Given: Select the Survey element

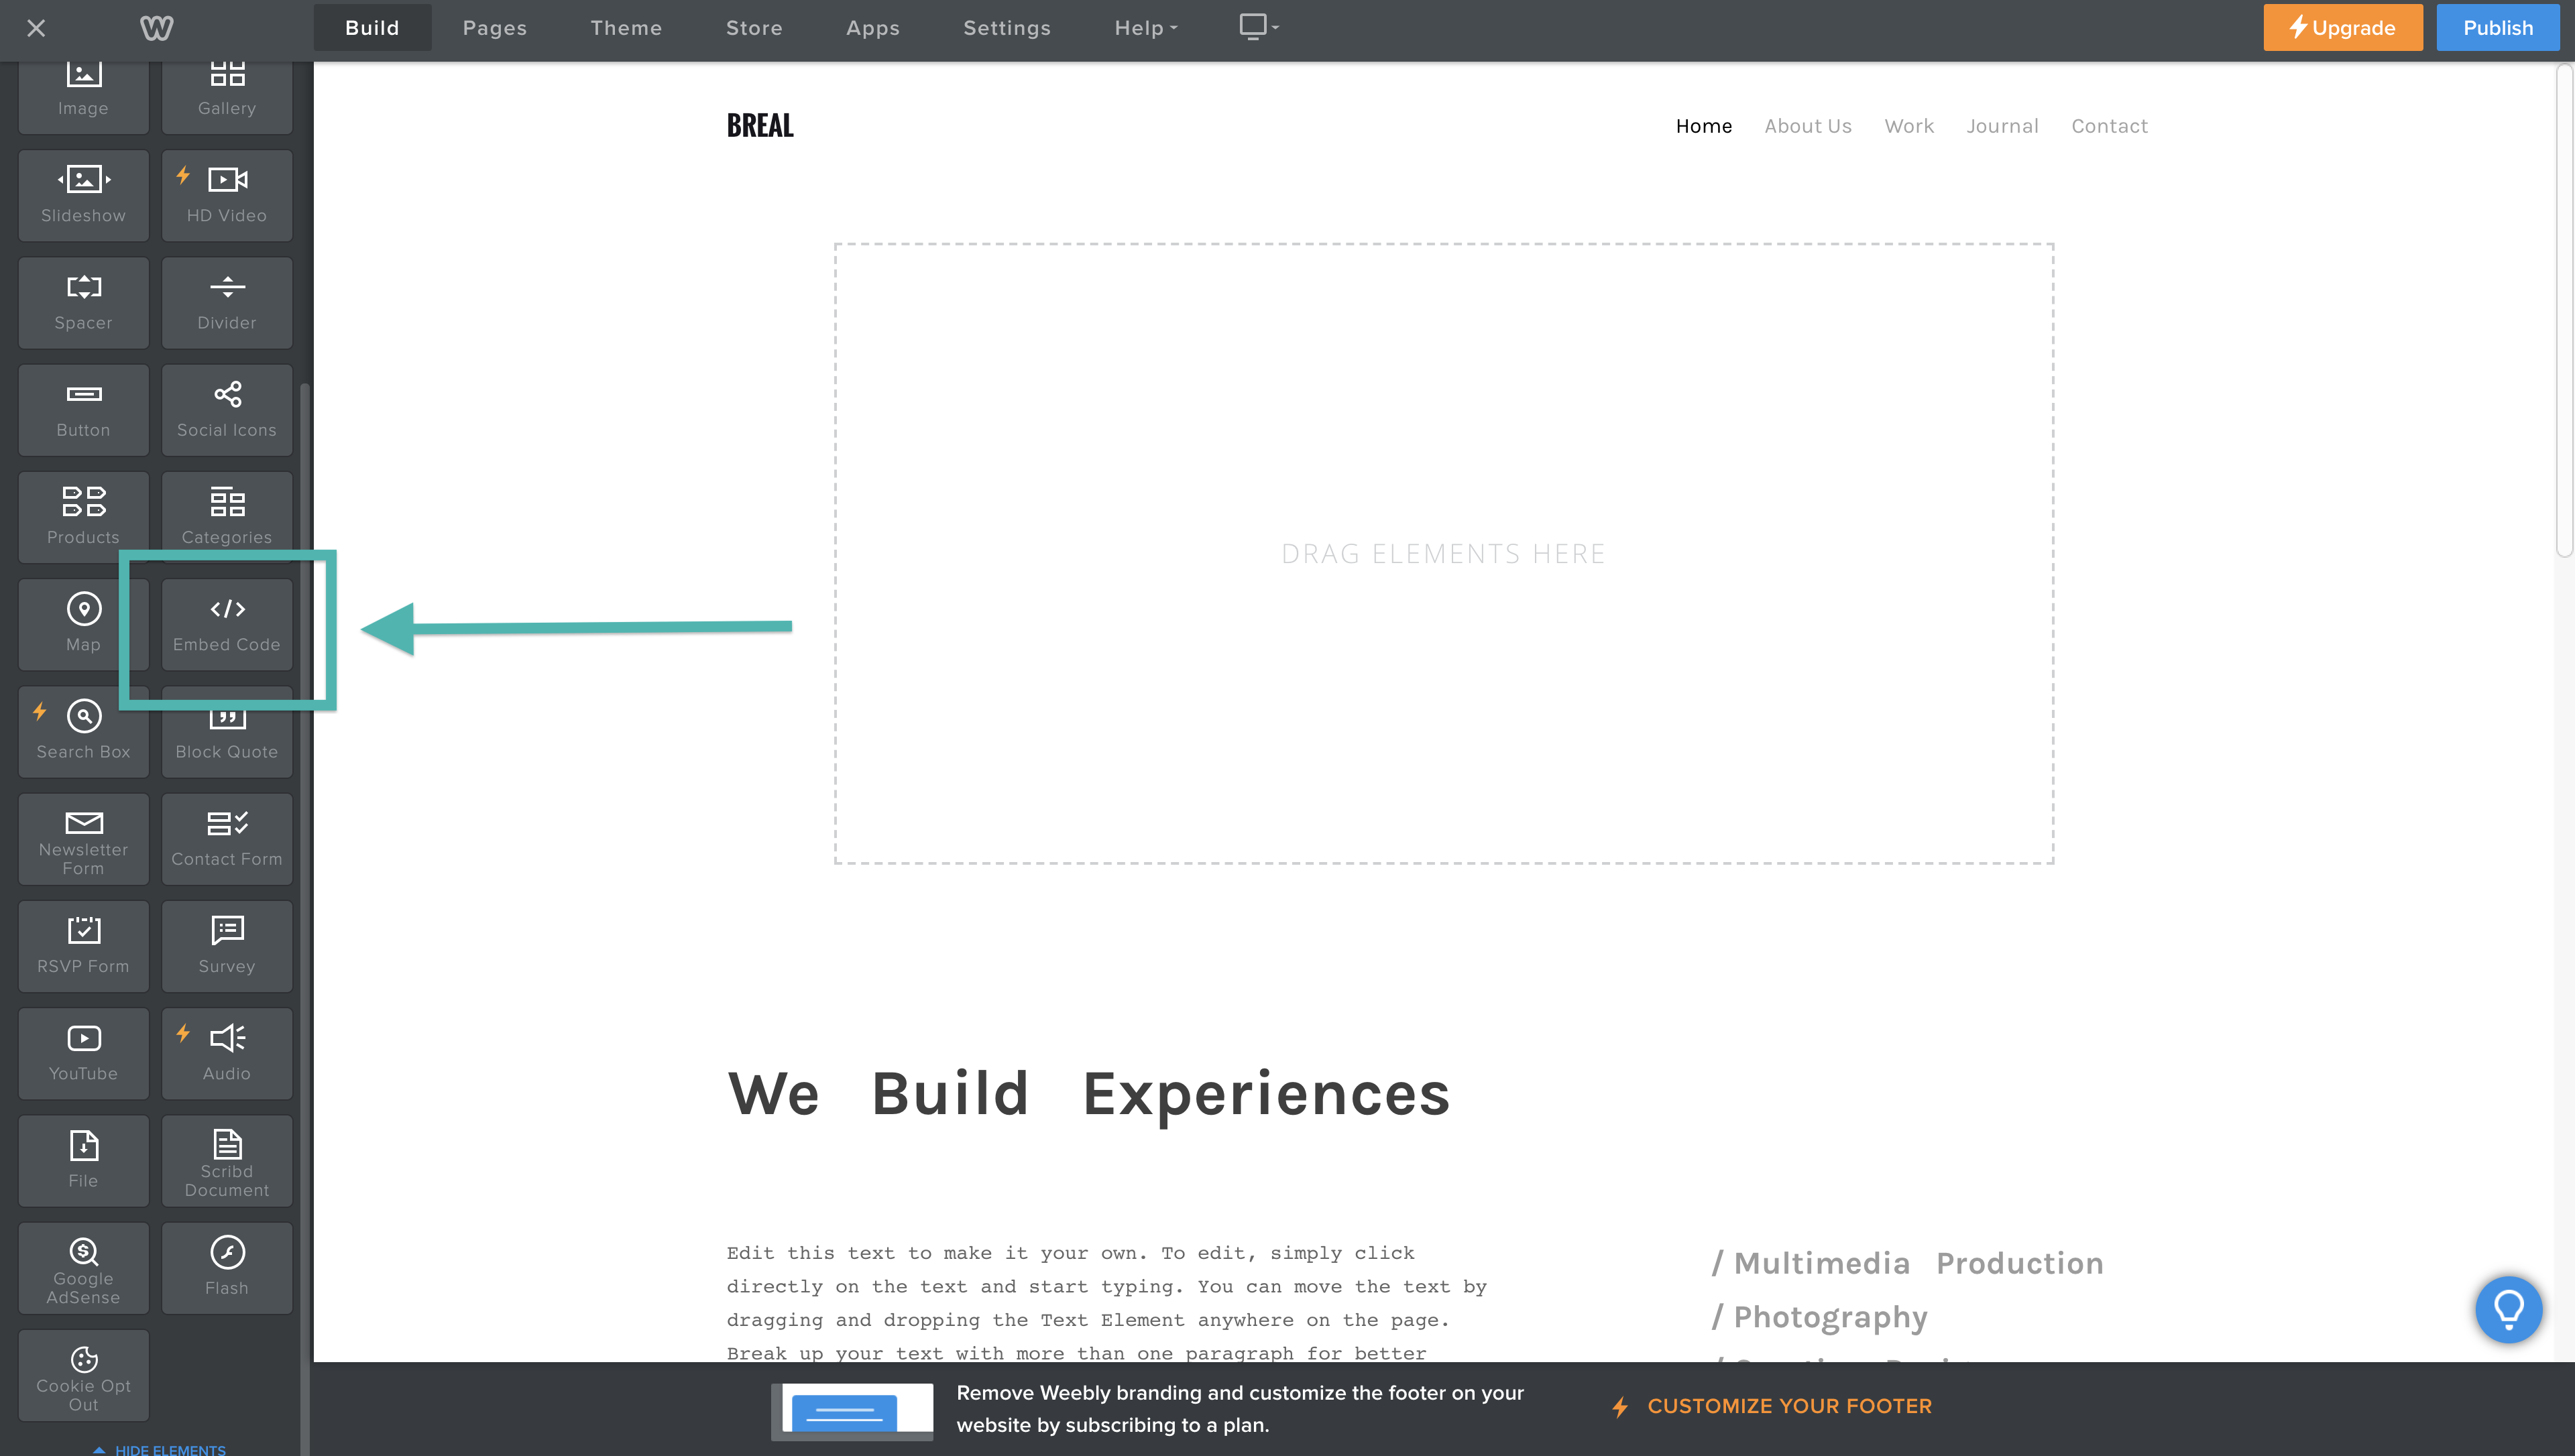Looking at the screenshot, I should tap(227, 945).
